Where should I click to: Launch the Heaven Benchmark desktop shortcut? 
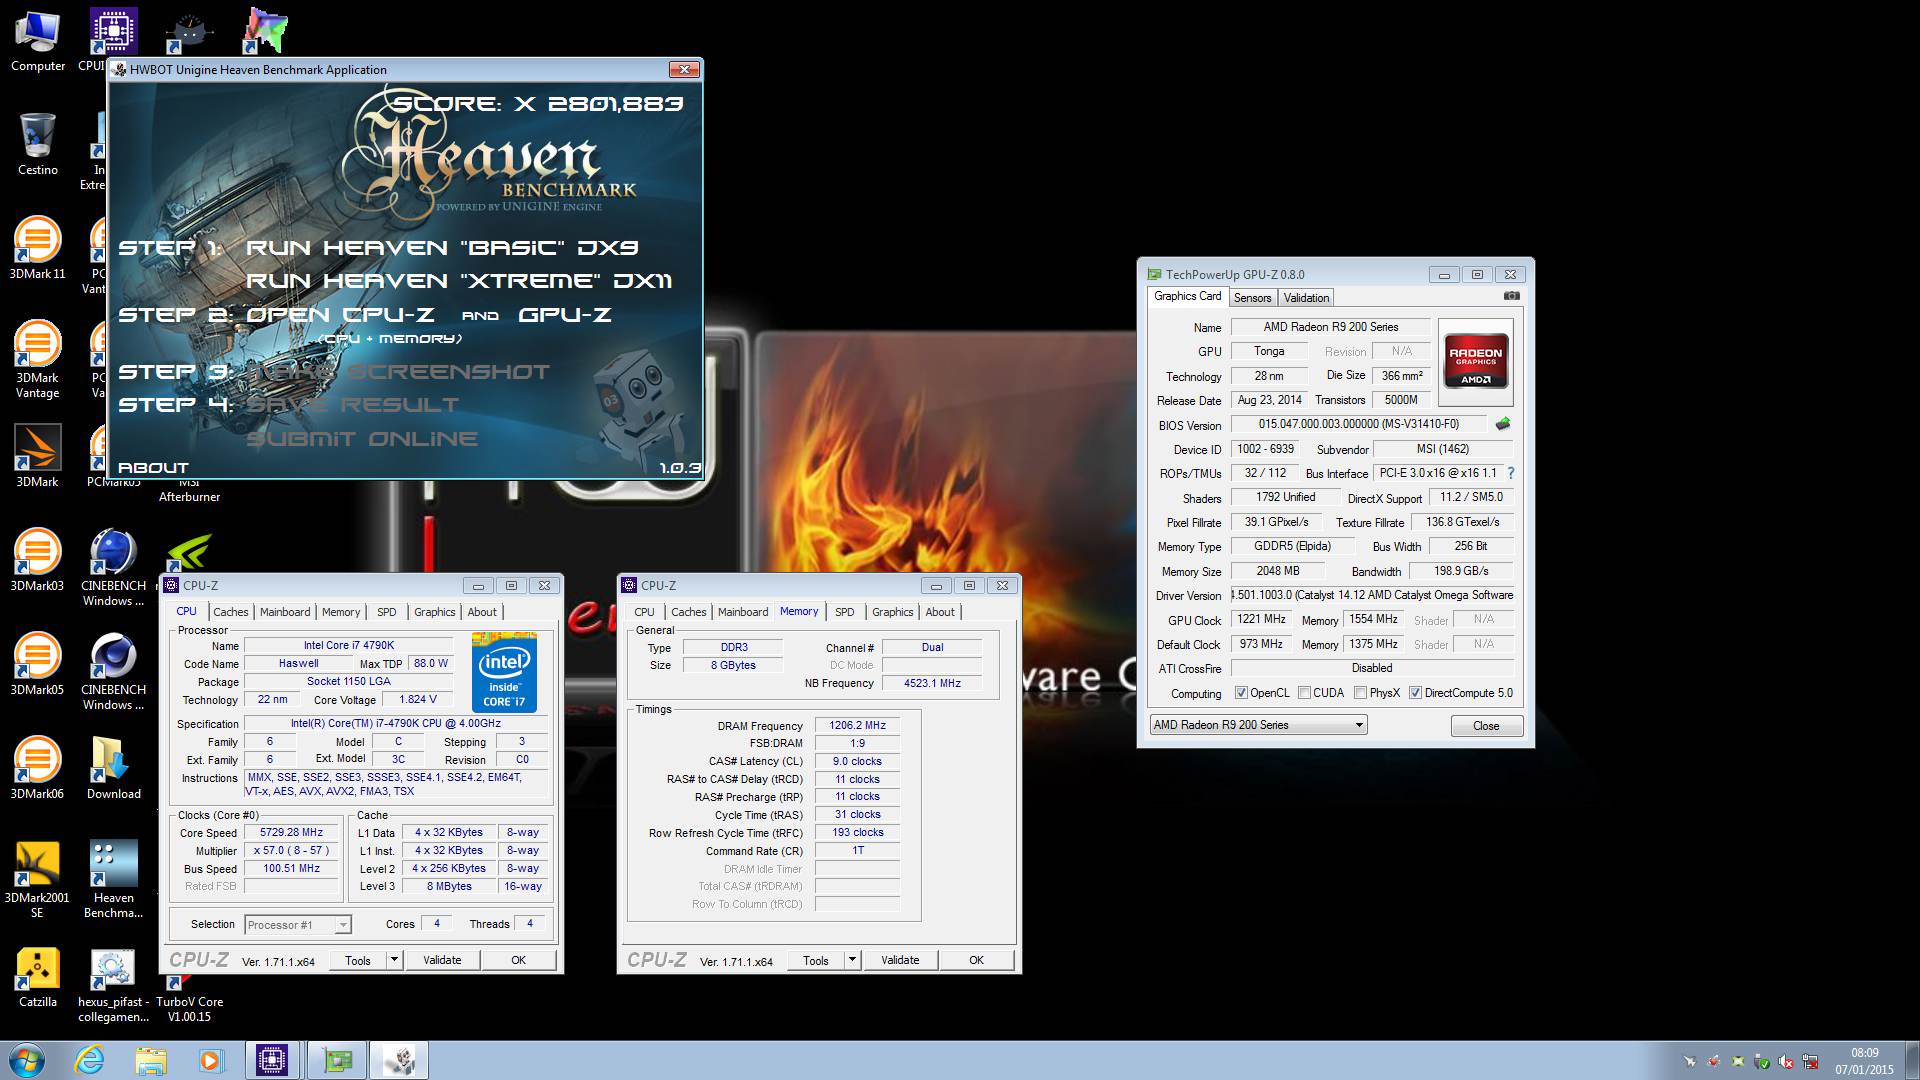pyautogui.click(x=114, y=880)
